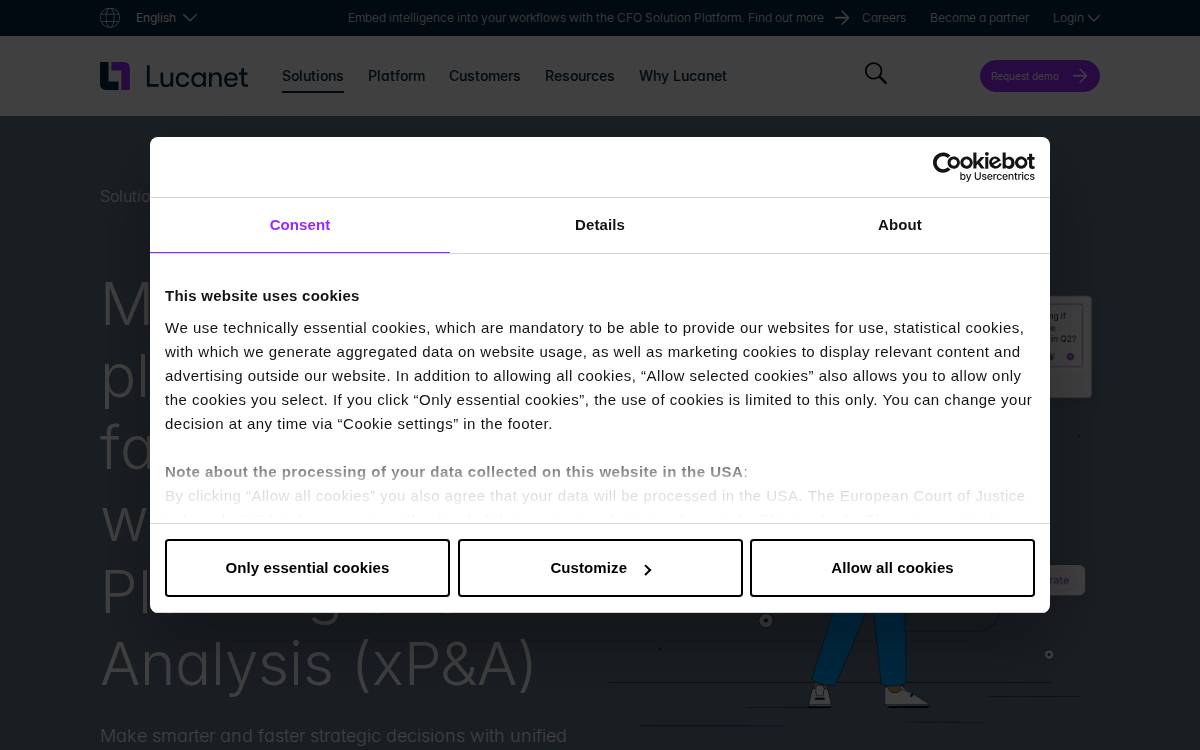Screen dimensions: 1200x750
Task: Expand the Login dropdown
Action: click(x=1076, y=18)
